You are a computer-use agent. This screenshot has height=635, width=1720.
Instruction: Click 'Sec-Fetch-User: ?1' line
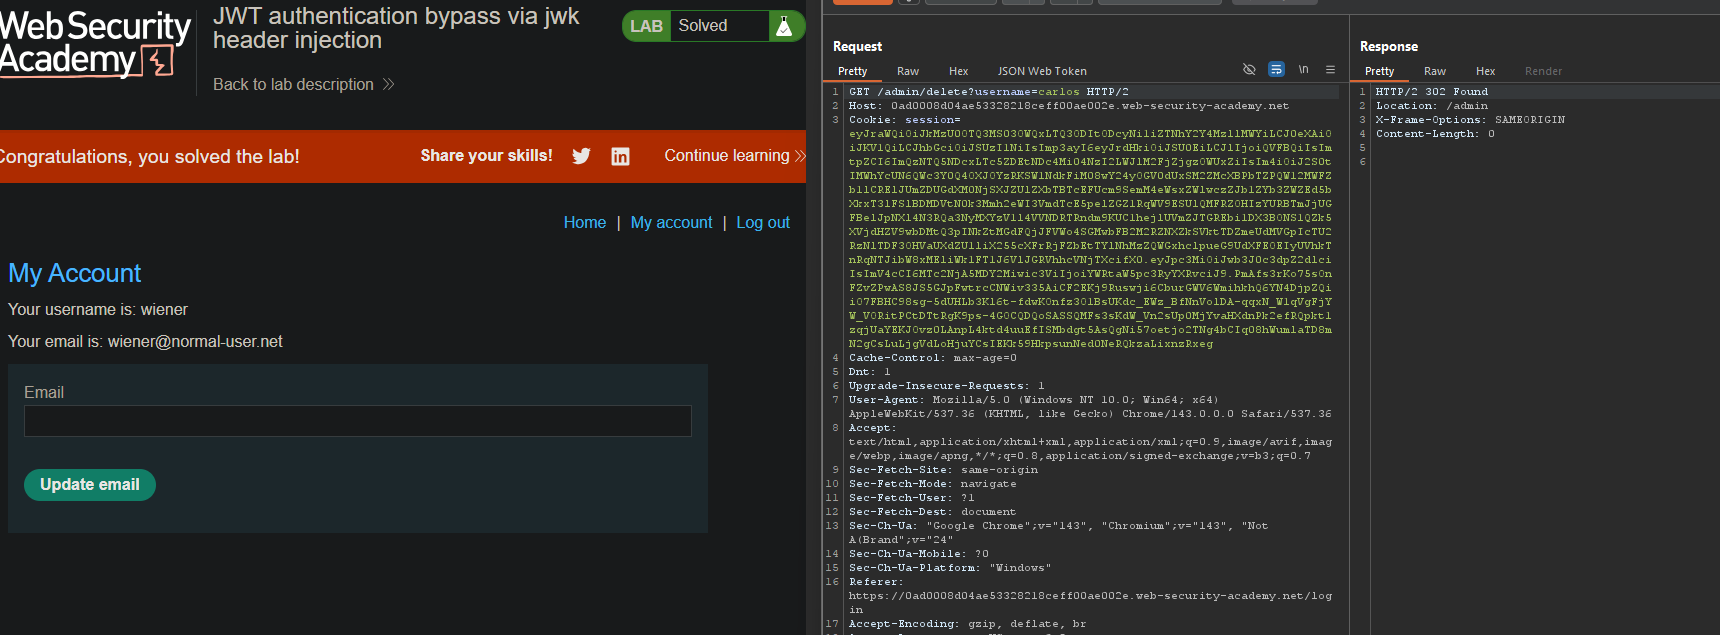click(911, 498)
